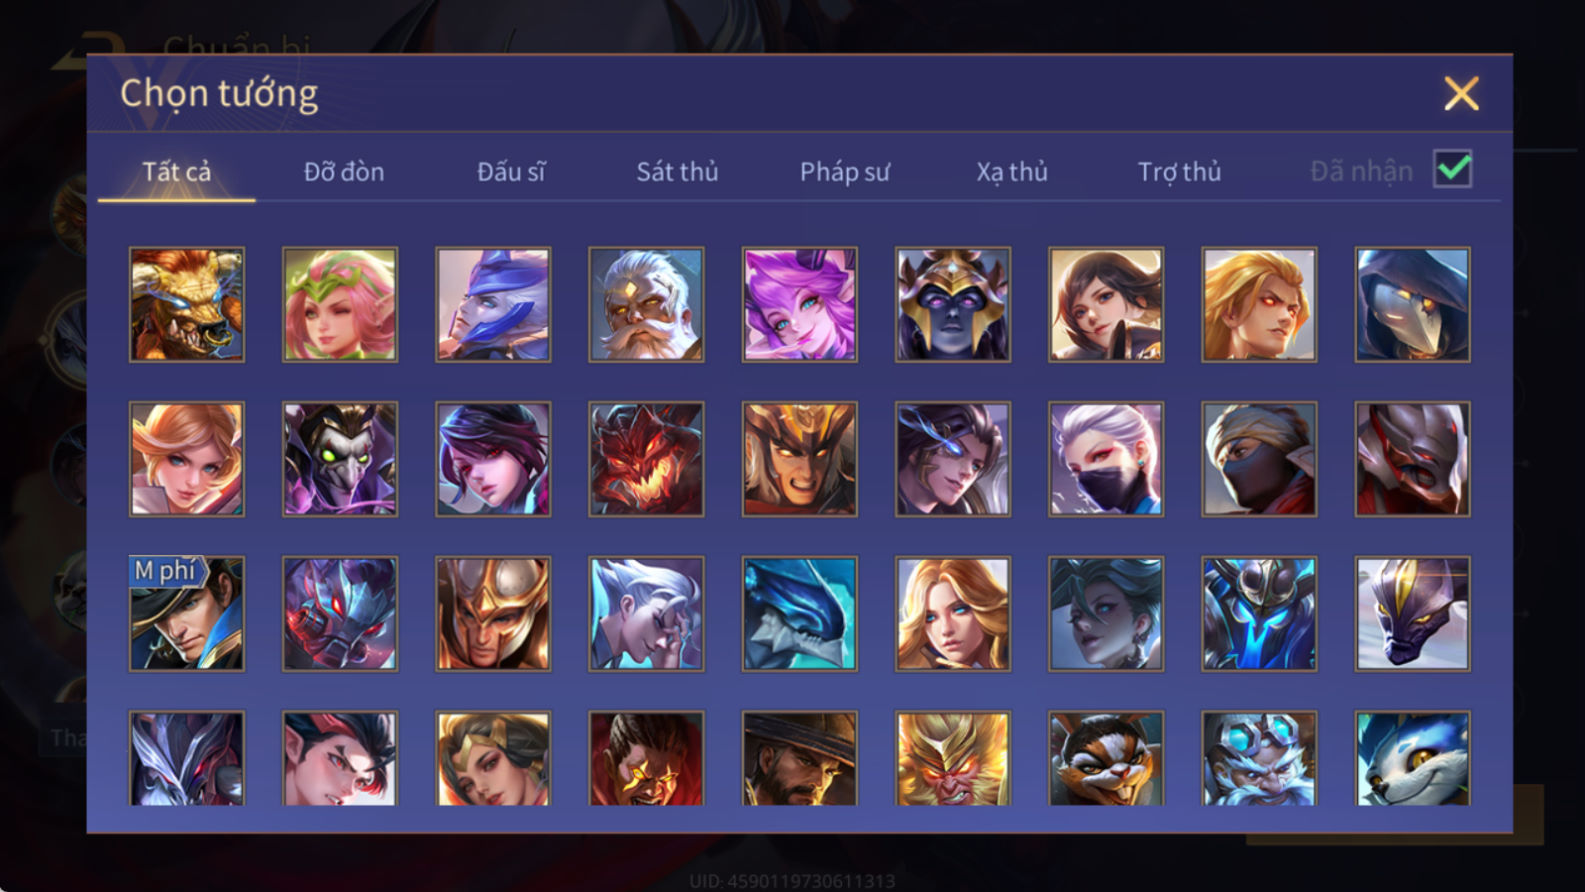The width and height of the screenshot is (1585, 892).
Task: Open the "Sát thủ" tab
Action: coord(677,172)
